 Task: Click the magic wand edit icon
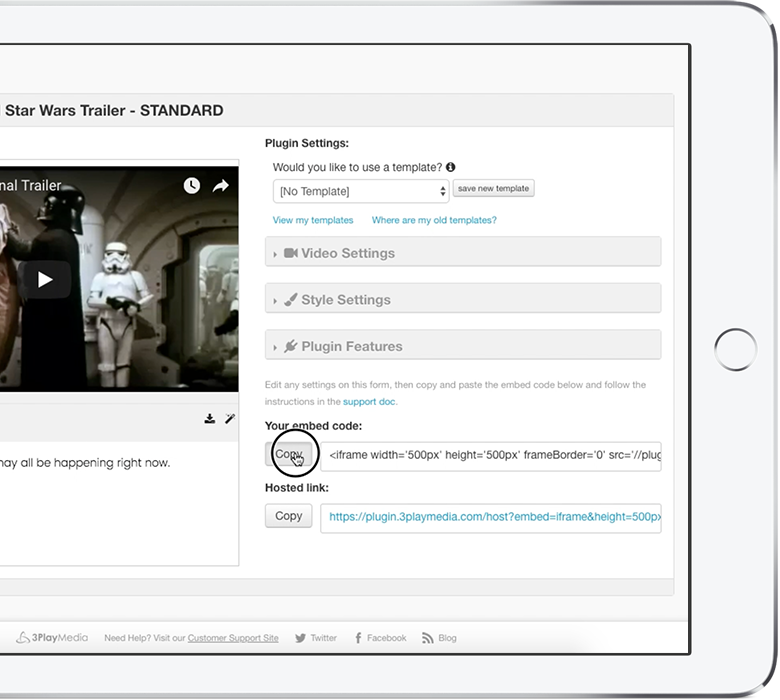tap(230, 419)
